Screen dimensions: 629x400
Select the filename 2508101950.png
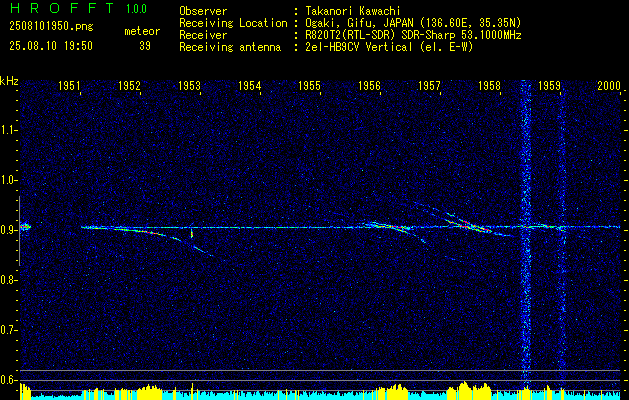(51, 27)
